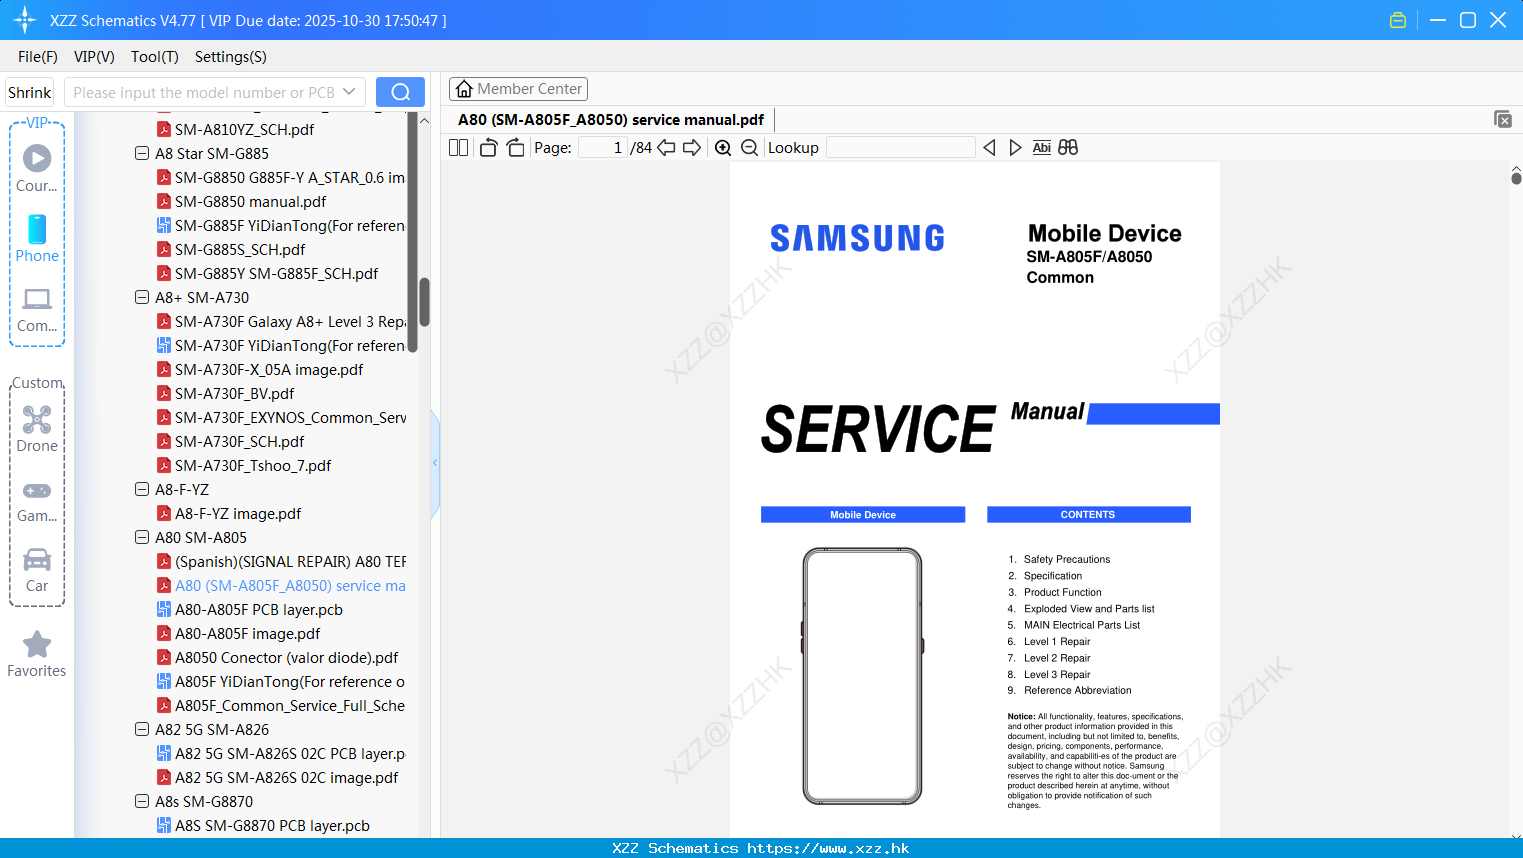Open the XZZ website link in status bar
The width and height of the screenshot is (1523, 858).
tap(828, 848)
